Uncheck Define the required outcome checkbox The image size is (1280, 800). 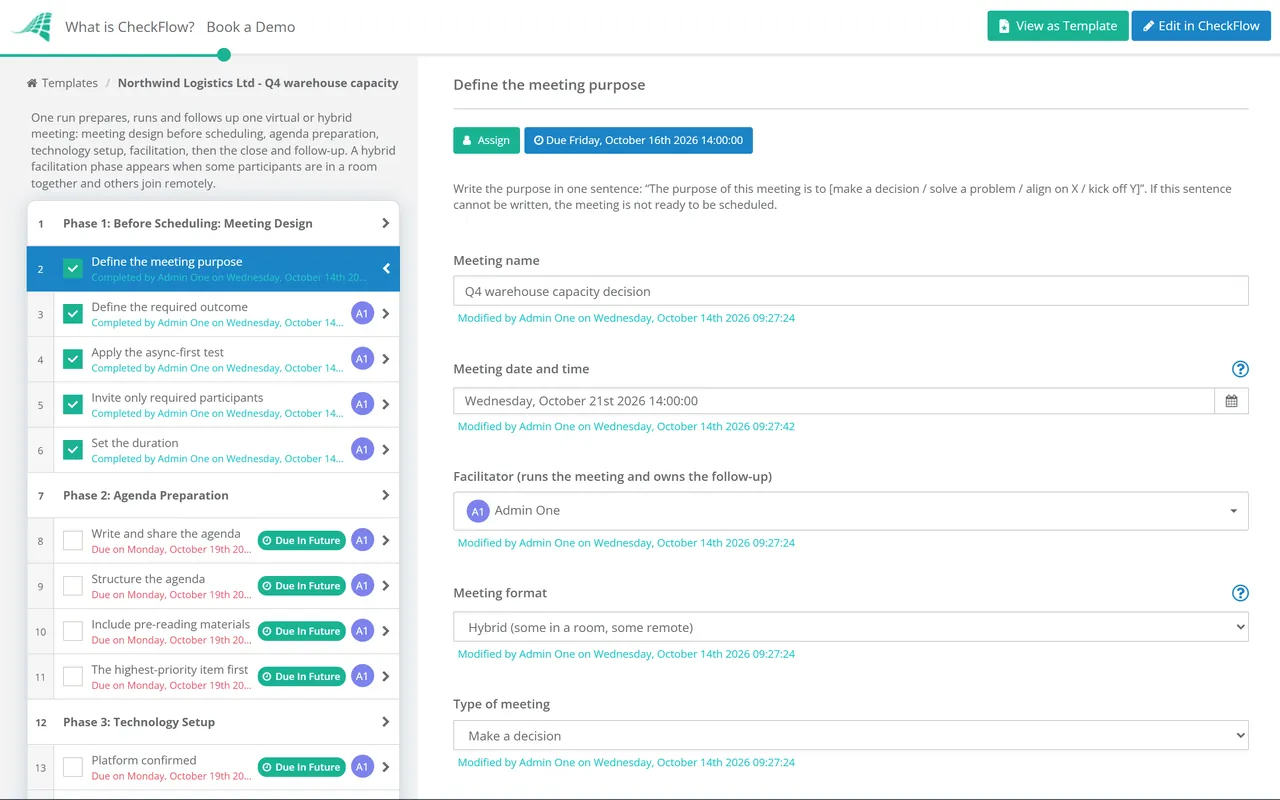click(x=73, y=314)
